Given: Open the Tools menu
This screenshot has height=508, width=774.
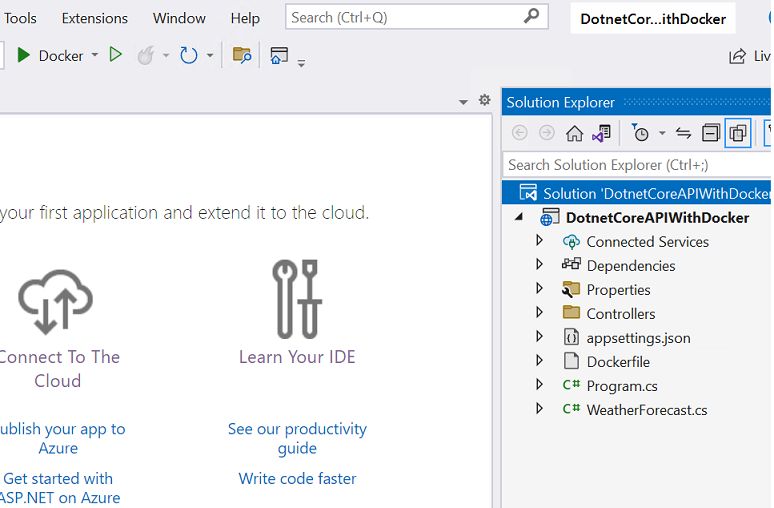Looking at the screenshot, I should coord(20,18).
